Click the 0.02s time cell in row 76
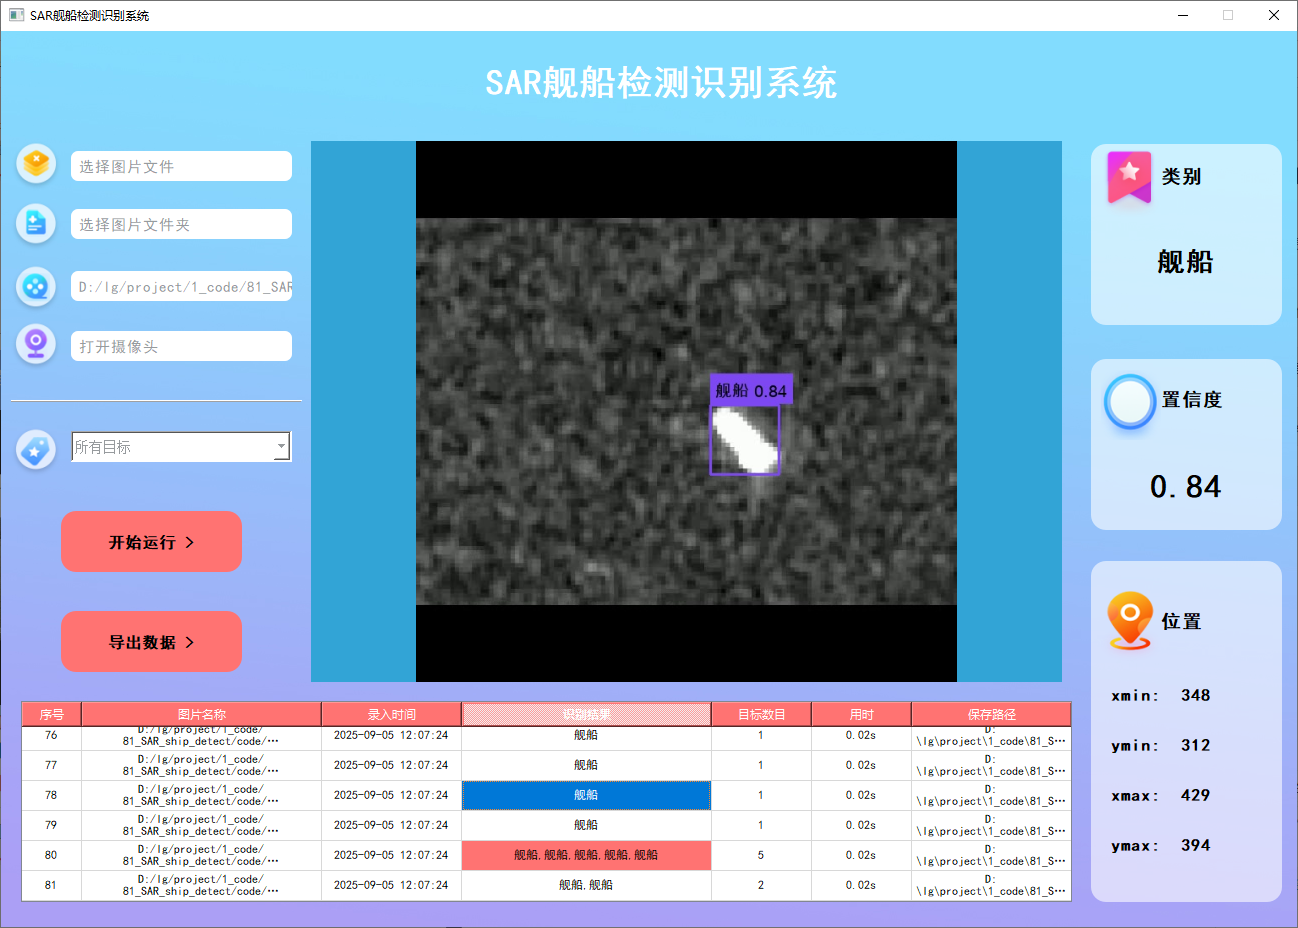 coord(861,736)
